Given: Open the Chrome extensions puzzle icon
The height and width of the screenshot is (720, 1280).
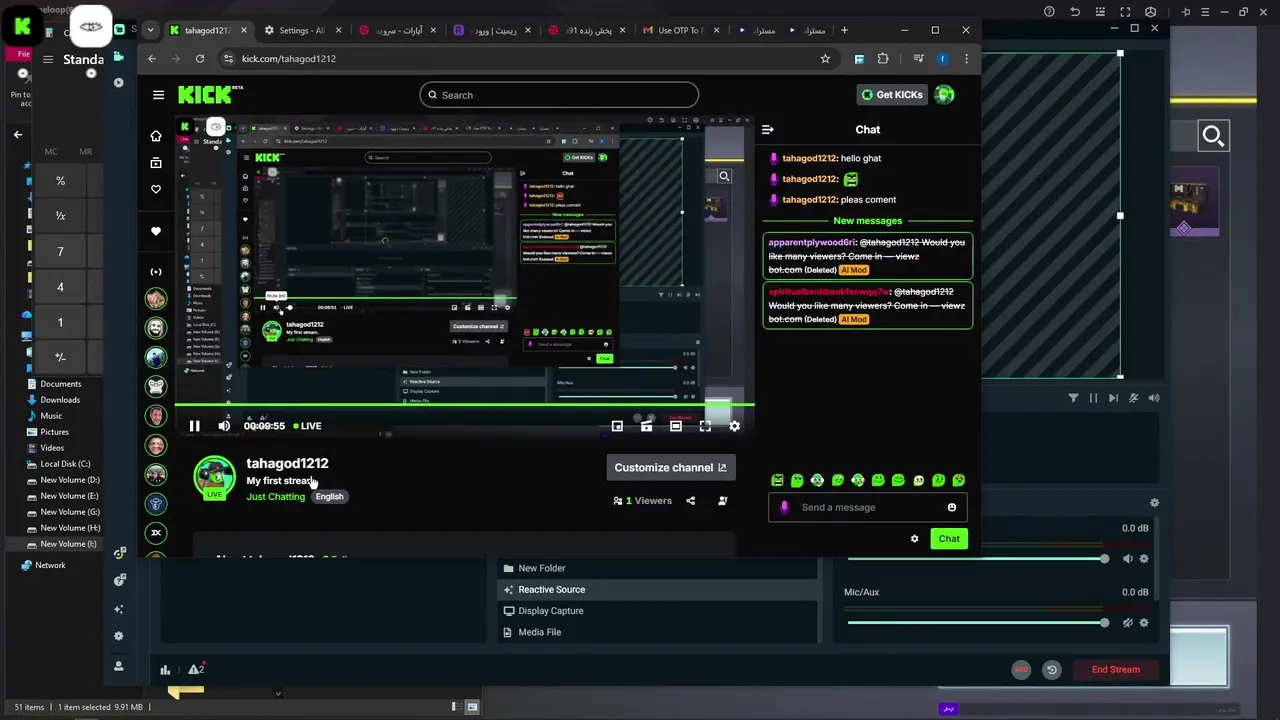Looking at the screenshot, I should click(x=883, y=59).
